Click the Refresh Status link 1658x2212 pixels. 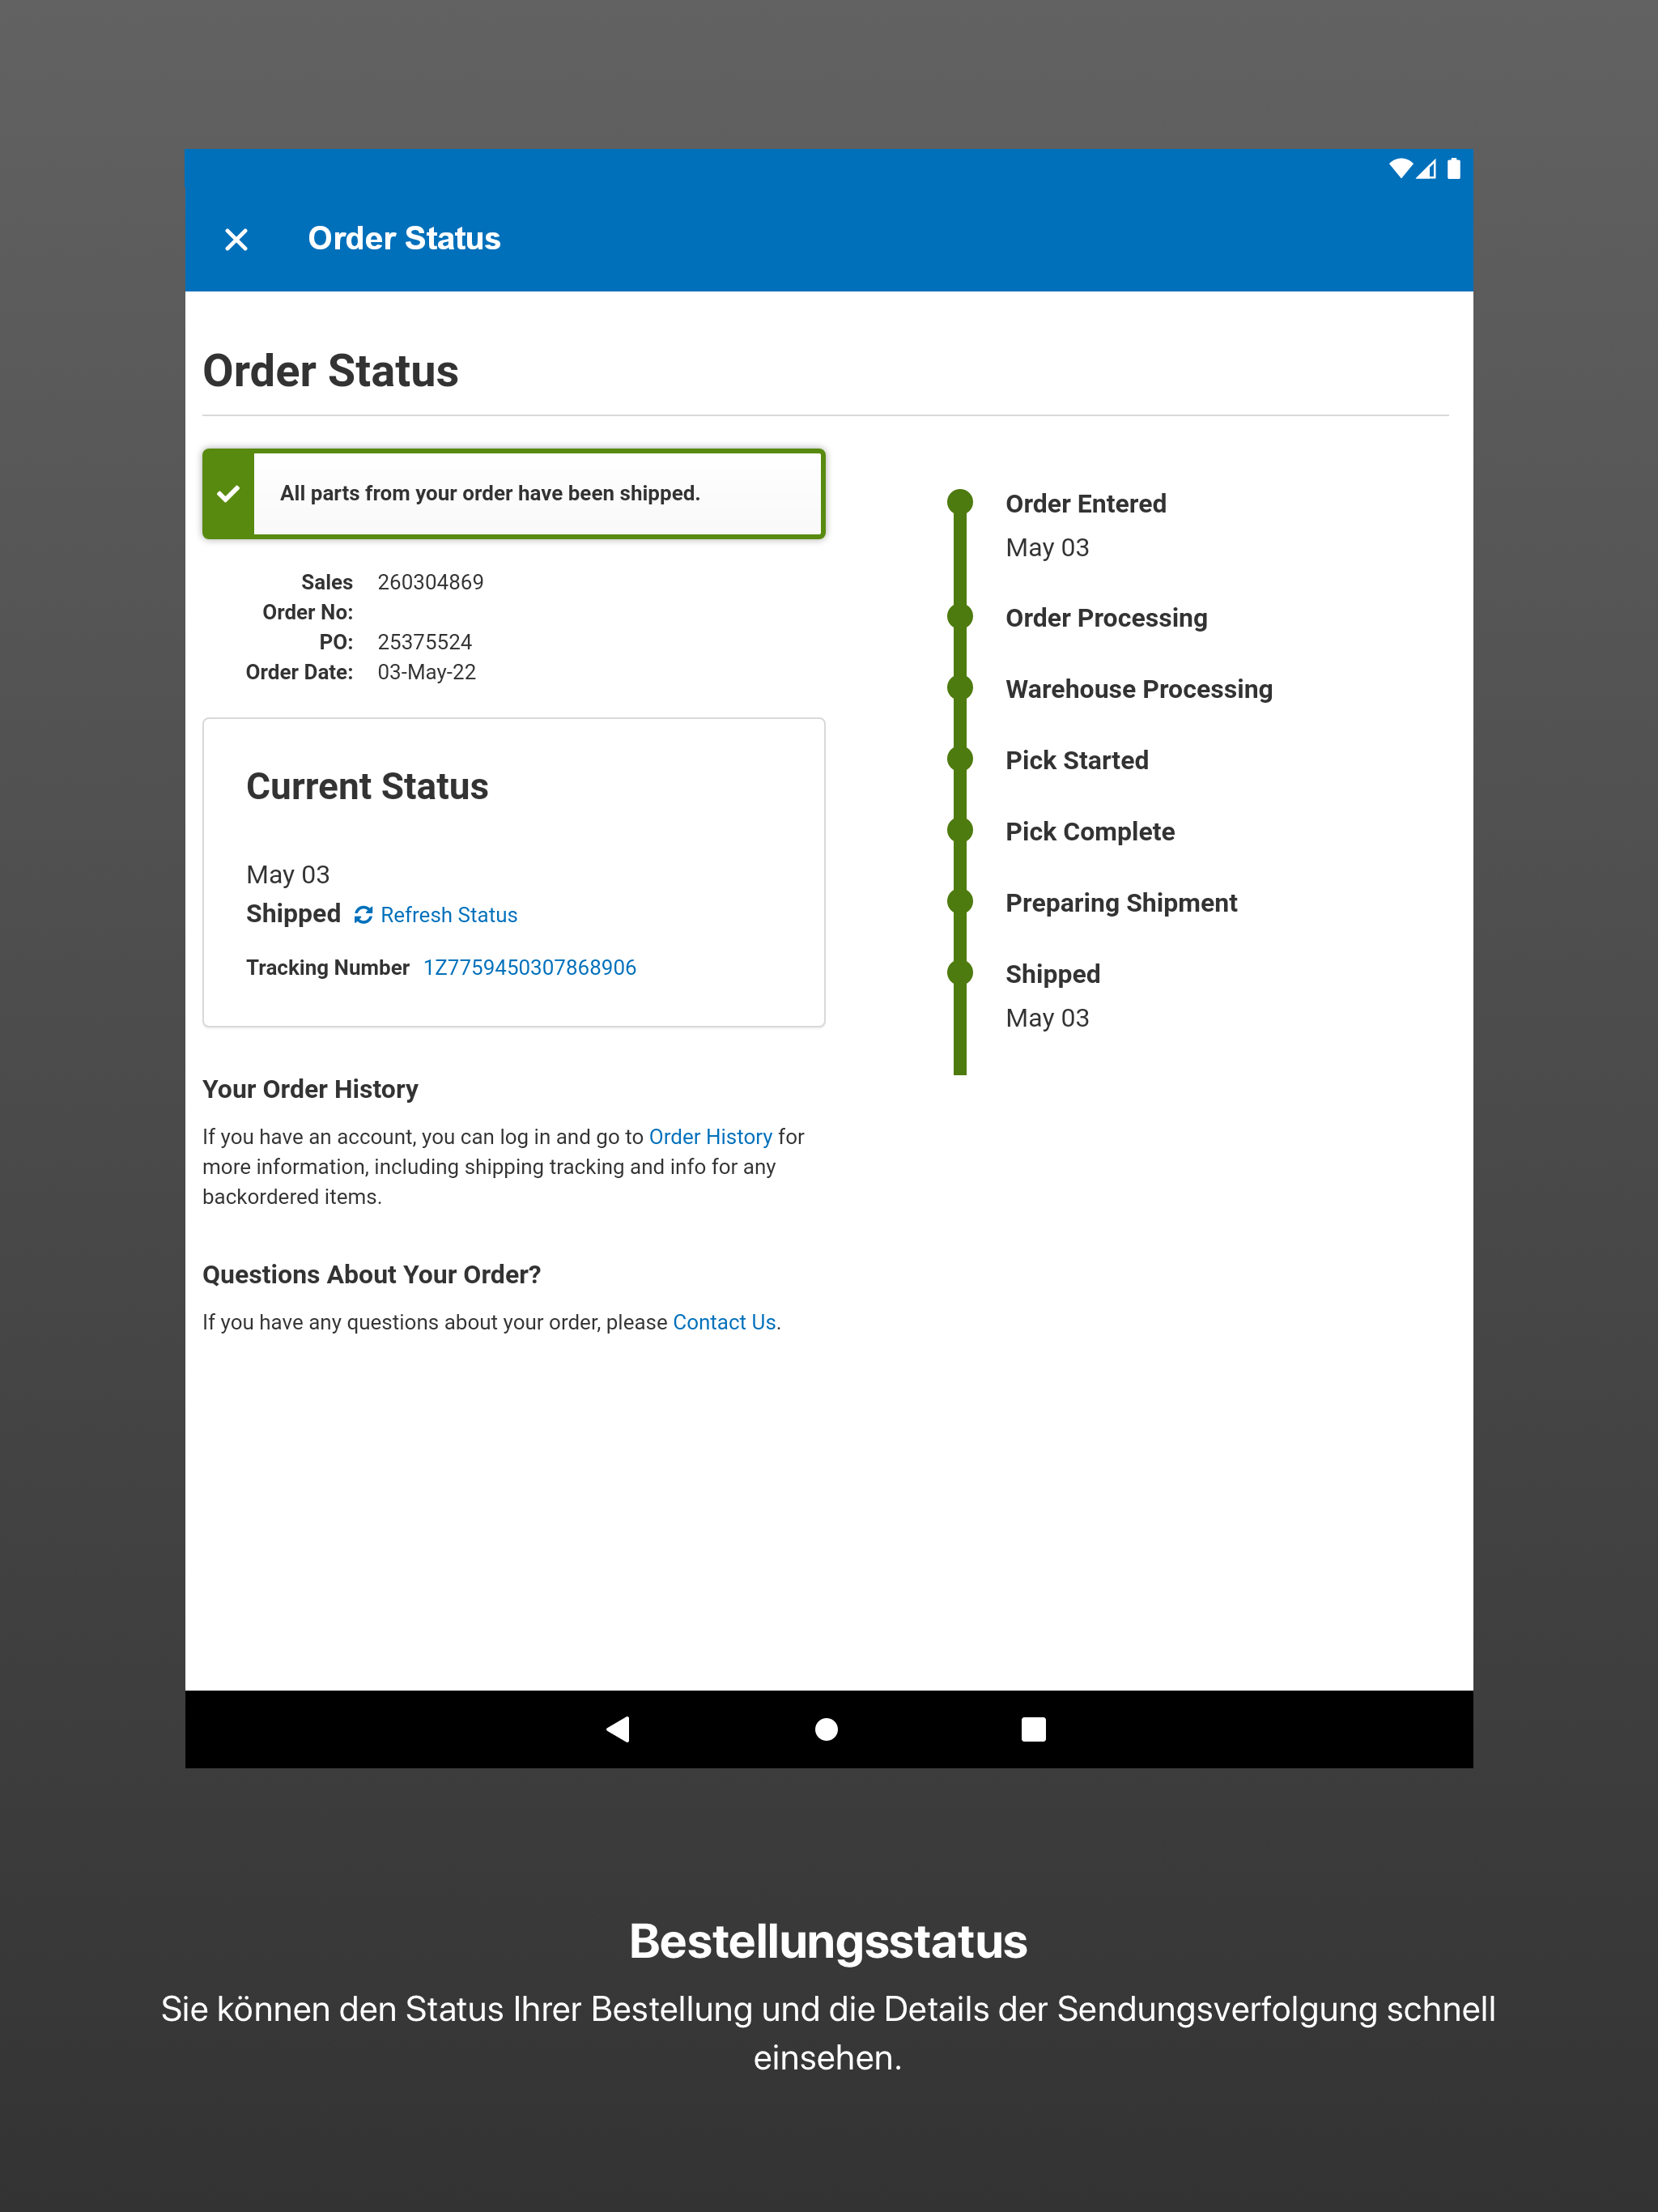[x=449, y=915]
